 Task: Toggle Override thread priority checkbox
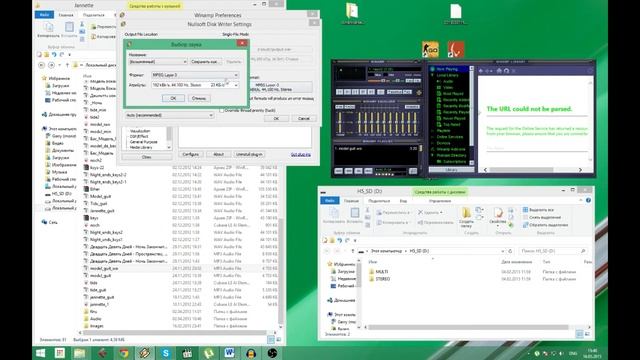pyautogui.click(x=222, y=110)
